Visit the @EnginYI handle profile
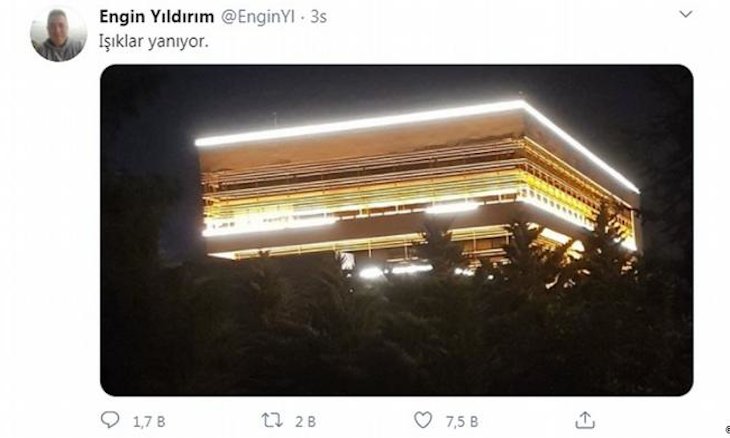 257,17
